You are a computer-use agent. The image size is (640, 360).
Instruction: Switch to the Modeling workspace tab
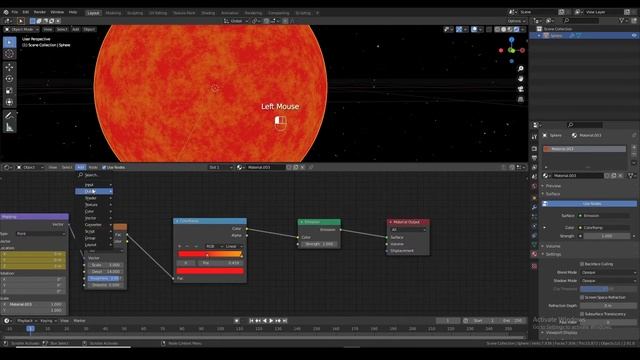pyautogui.click(x=113, y=13)
